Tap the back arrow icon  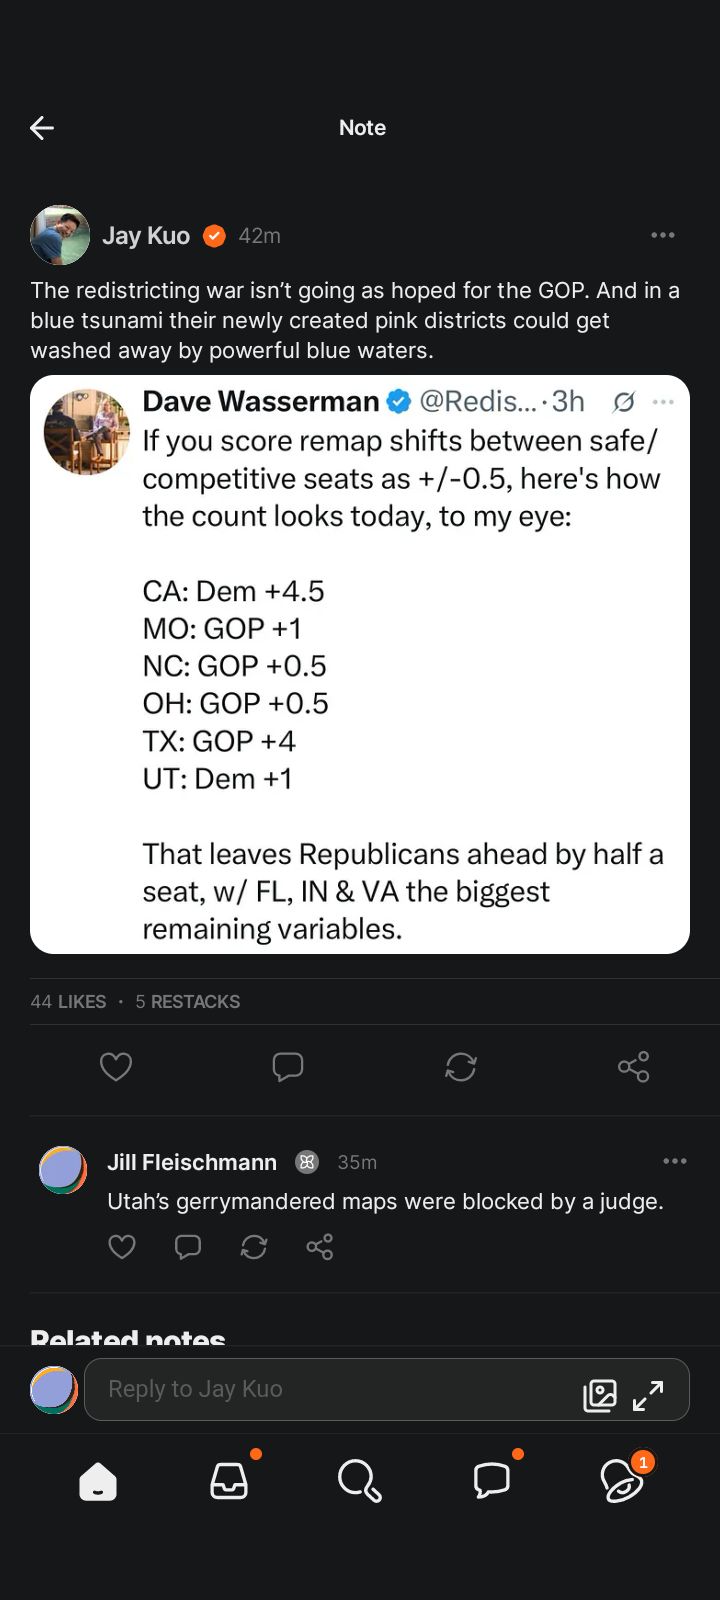[42, 128]
